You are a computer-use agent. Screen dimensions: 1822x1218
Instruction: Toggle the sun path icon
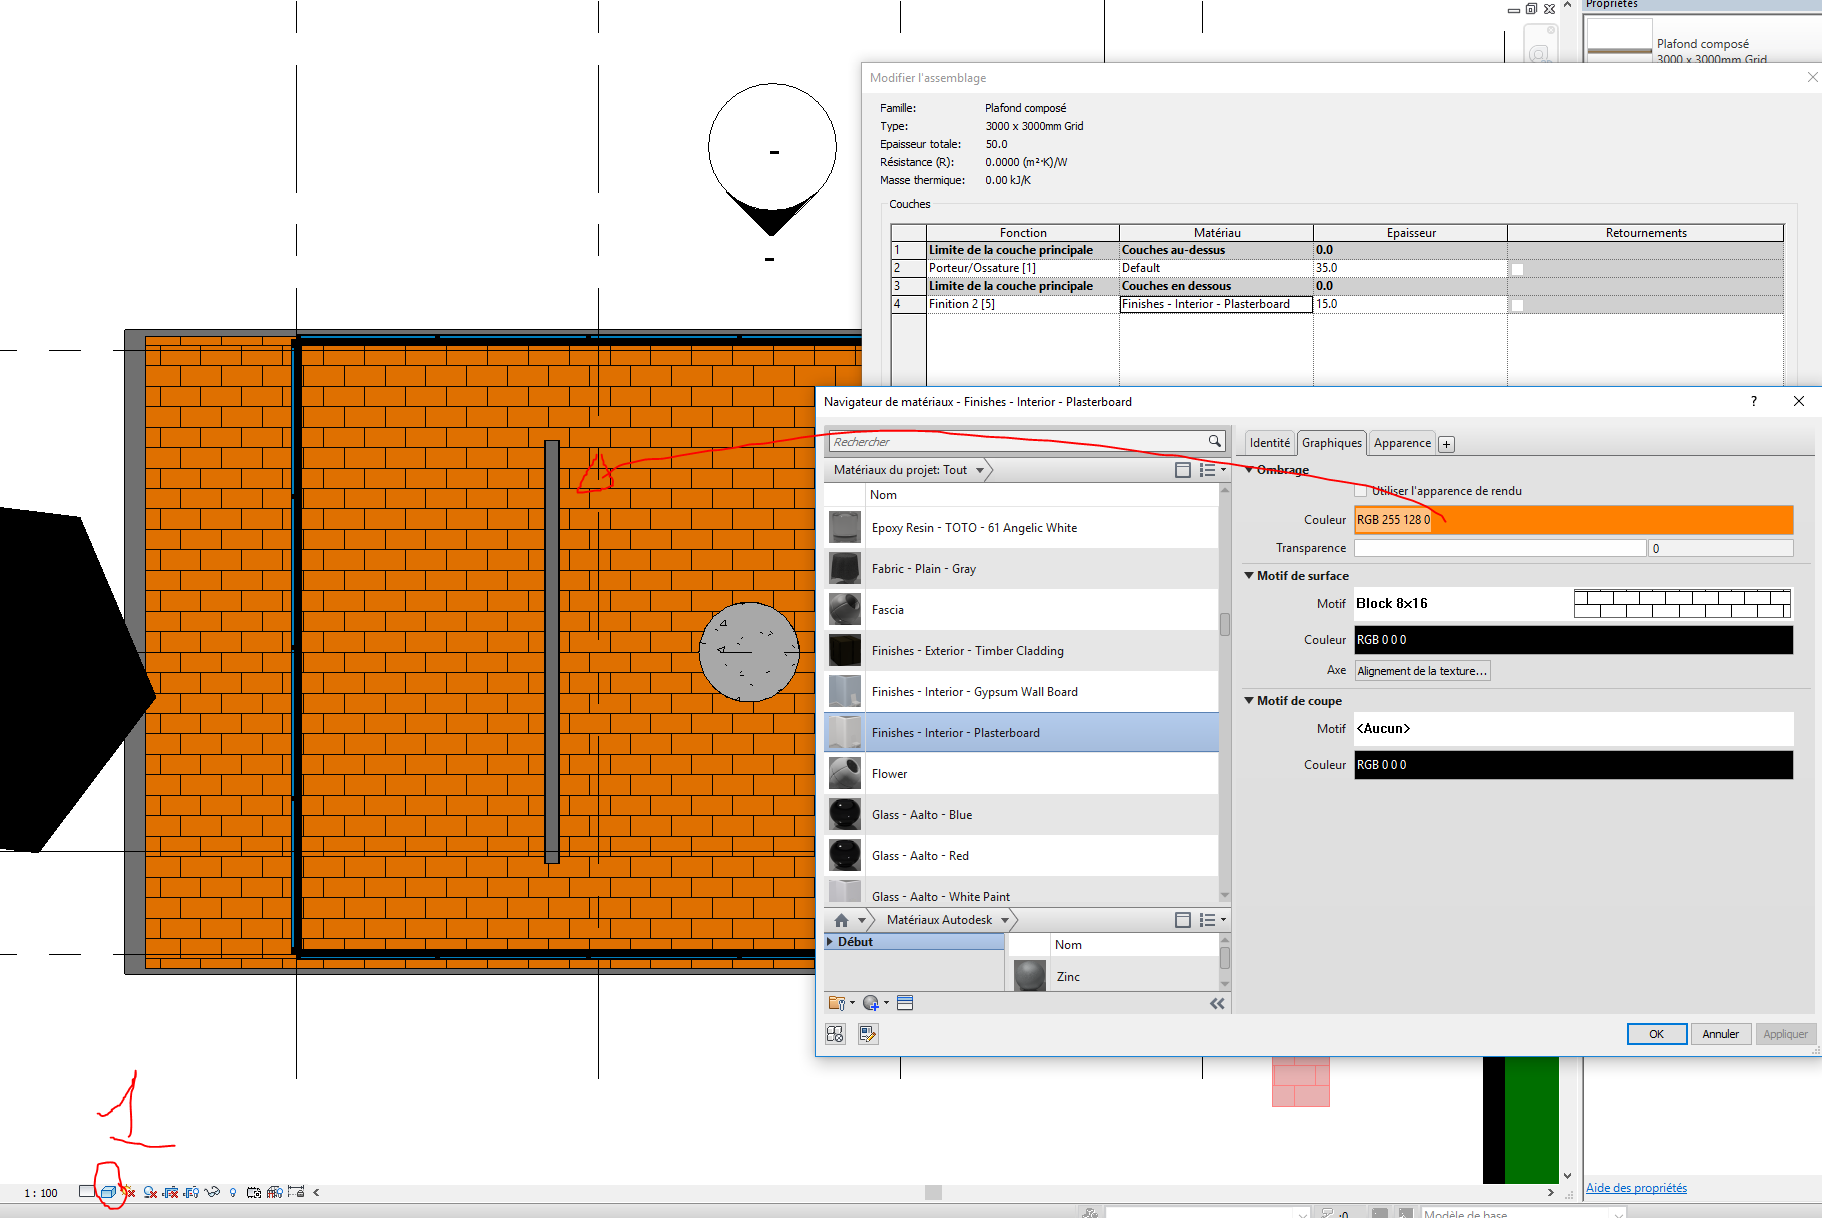128,1192
